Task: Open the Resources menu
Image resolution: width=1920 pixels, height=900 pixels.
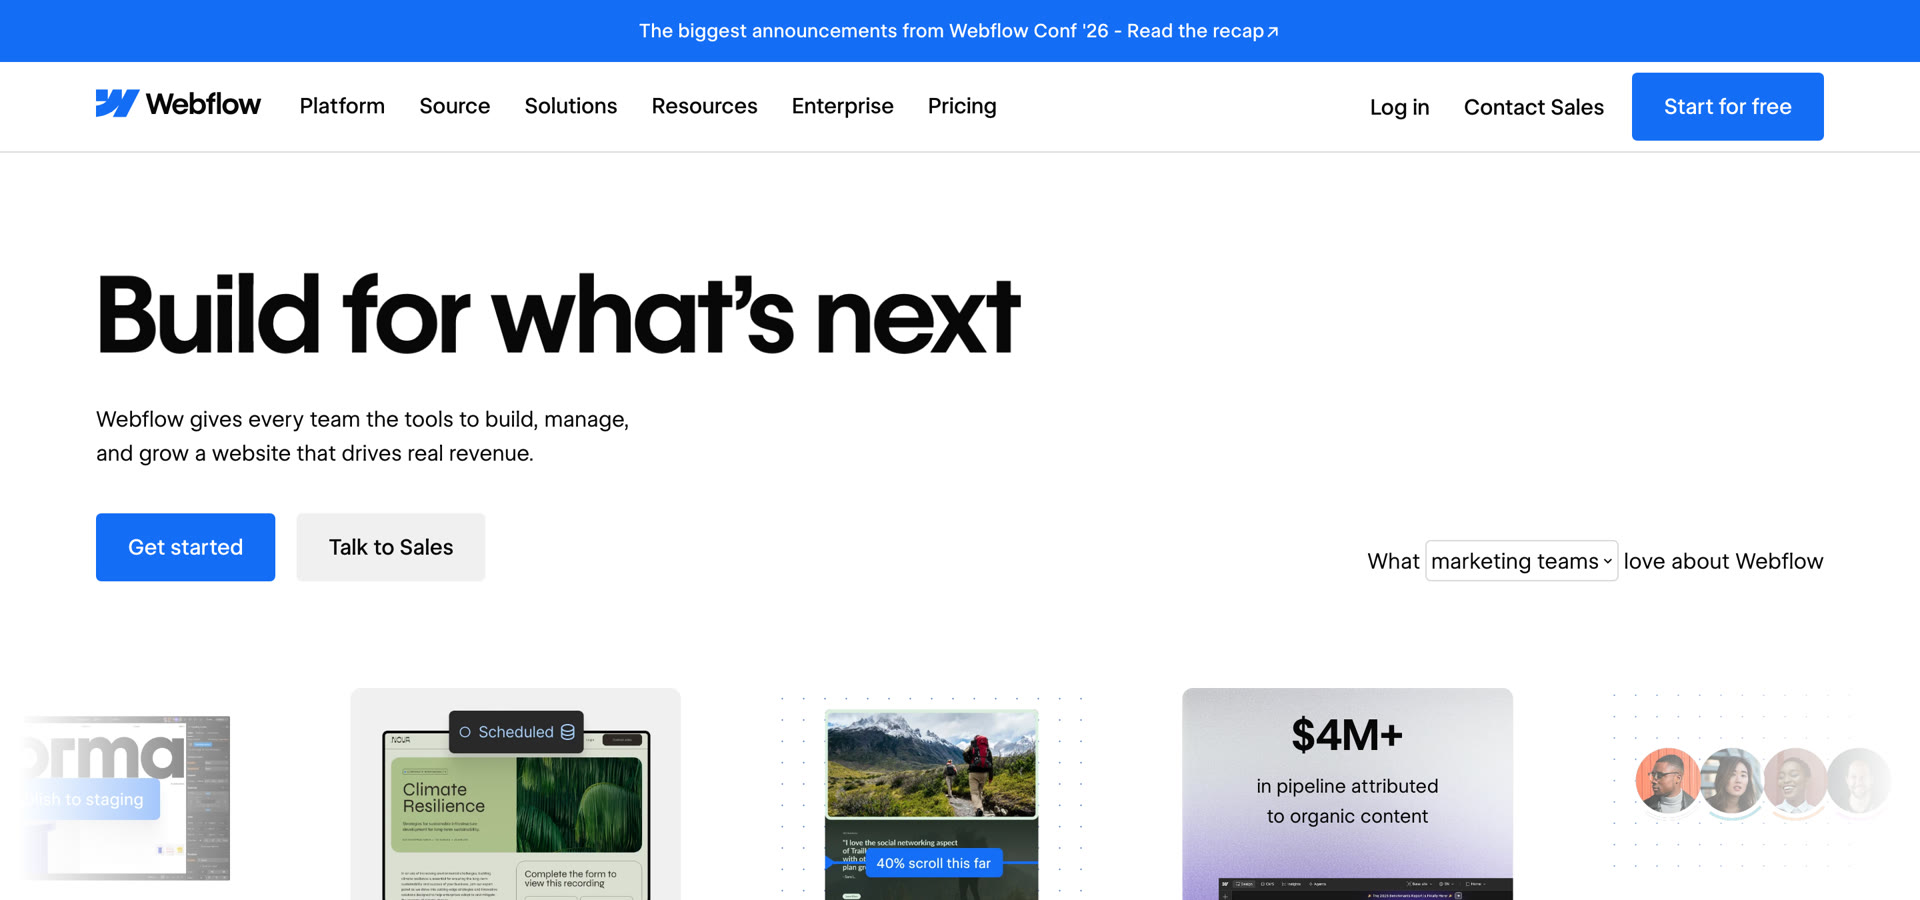Action: pyautogui.click(x=705, y=106)
